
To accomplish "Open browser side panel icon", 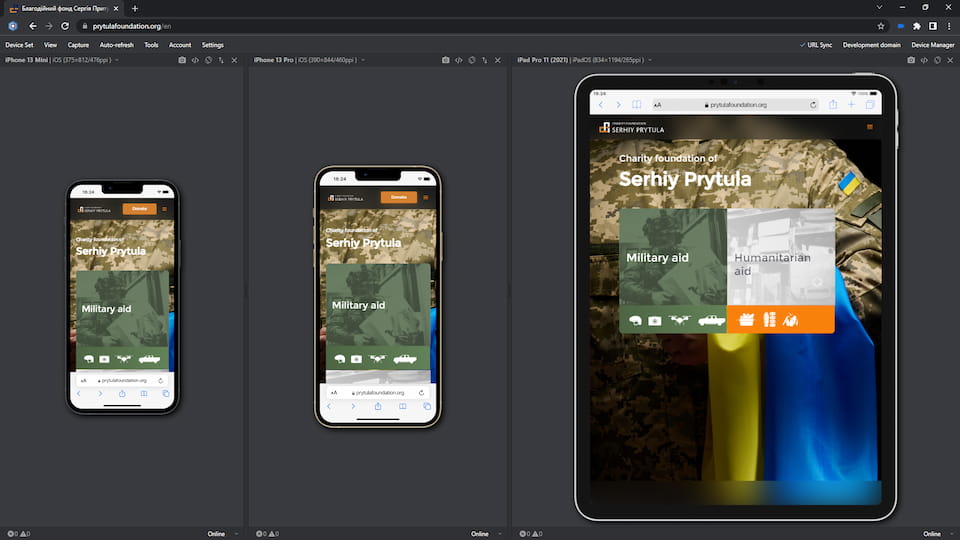I will coord(932,26).
